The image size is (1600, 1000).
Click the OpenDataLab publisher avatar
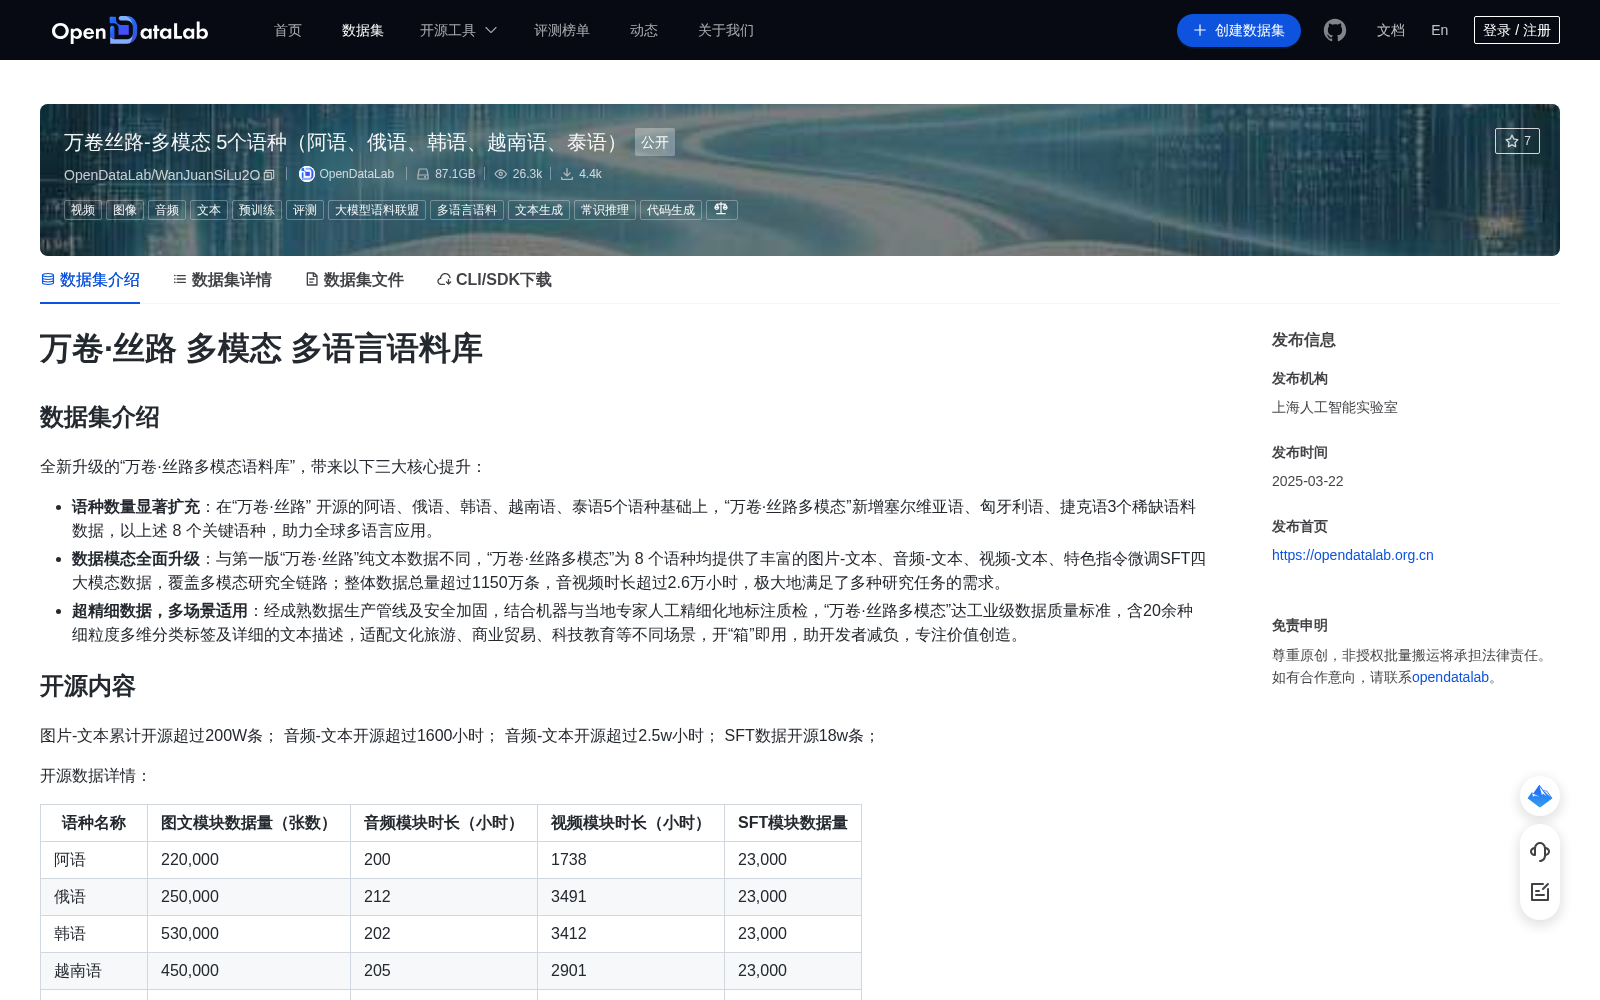tap(307, 174)
